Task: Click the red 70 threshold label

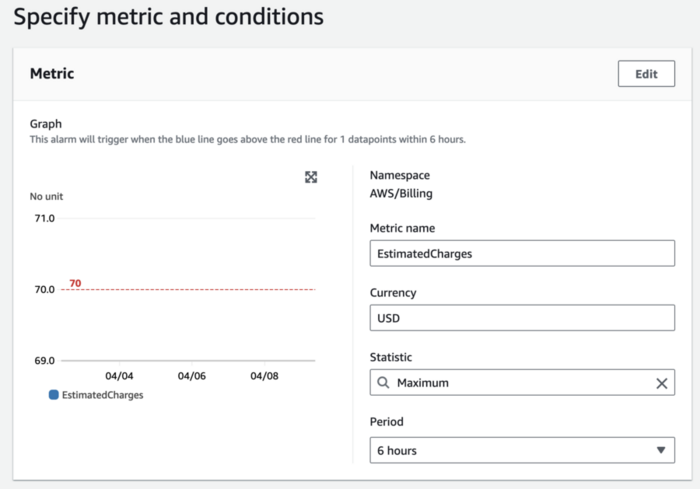Action: pyautogui.click(x=75, y=283)
